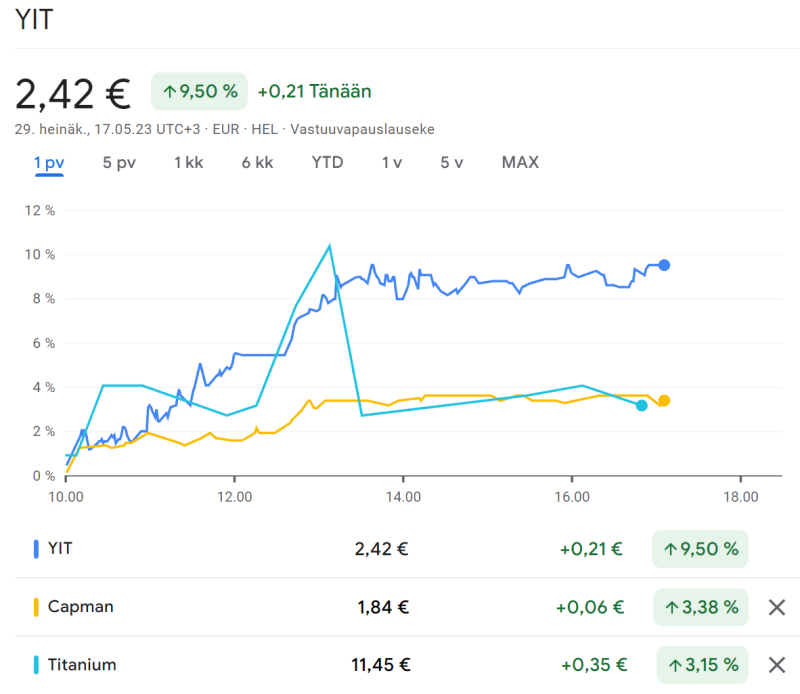Switch to the 5 pv range tab

[x=119, y=163]
